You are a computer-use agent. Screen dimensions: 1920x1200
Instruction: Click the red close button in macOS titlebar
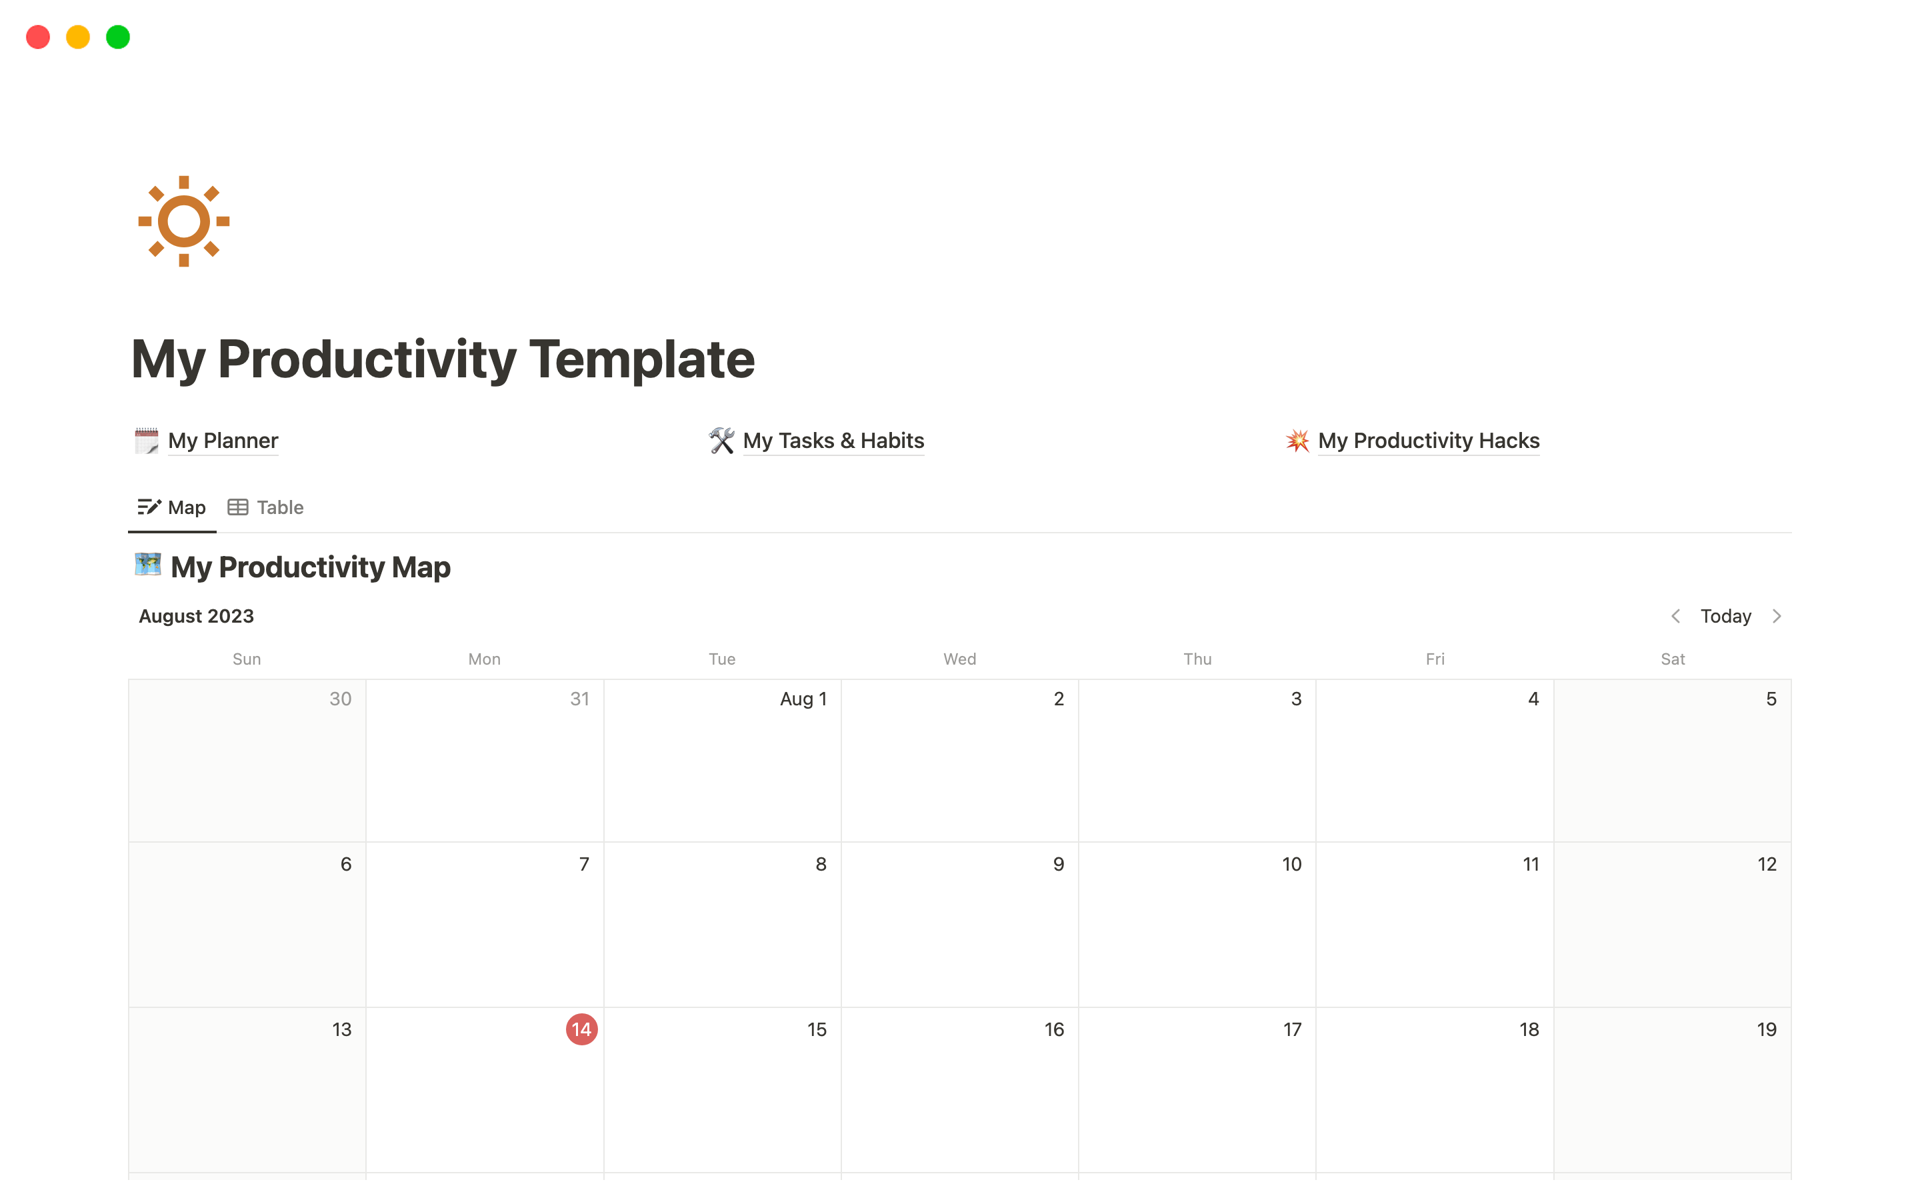(37, 35)
